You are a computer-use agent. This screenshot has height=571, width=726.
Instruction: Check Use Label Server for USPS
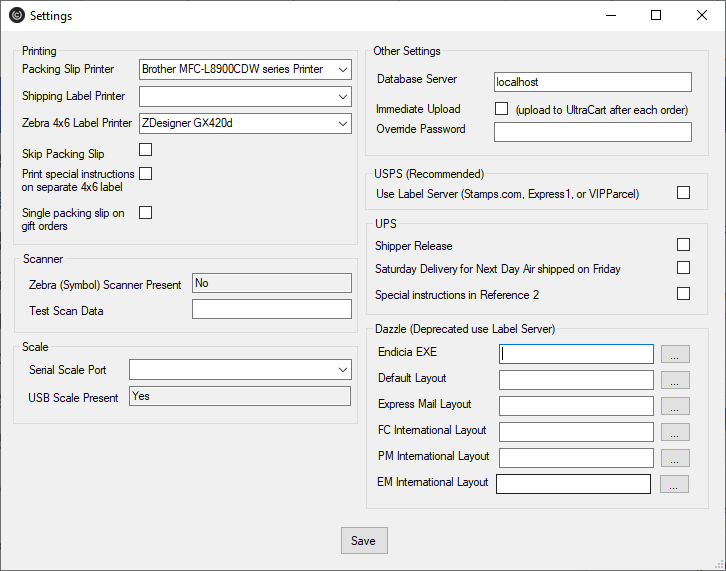tap(683, 193)
